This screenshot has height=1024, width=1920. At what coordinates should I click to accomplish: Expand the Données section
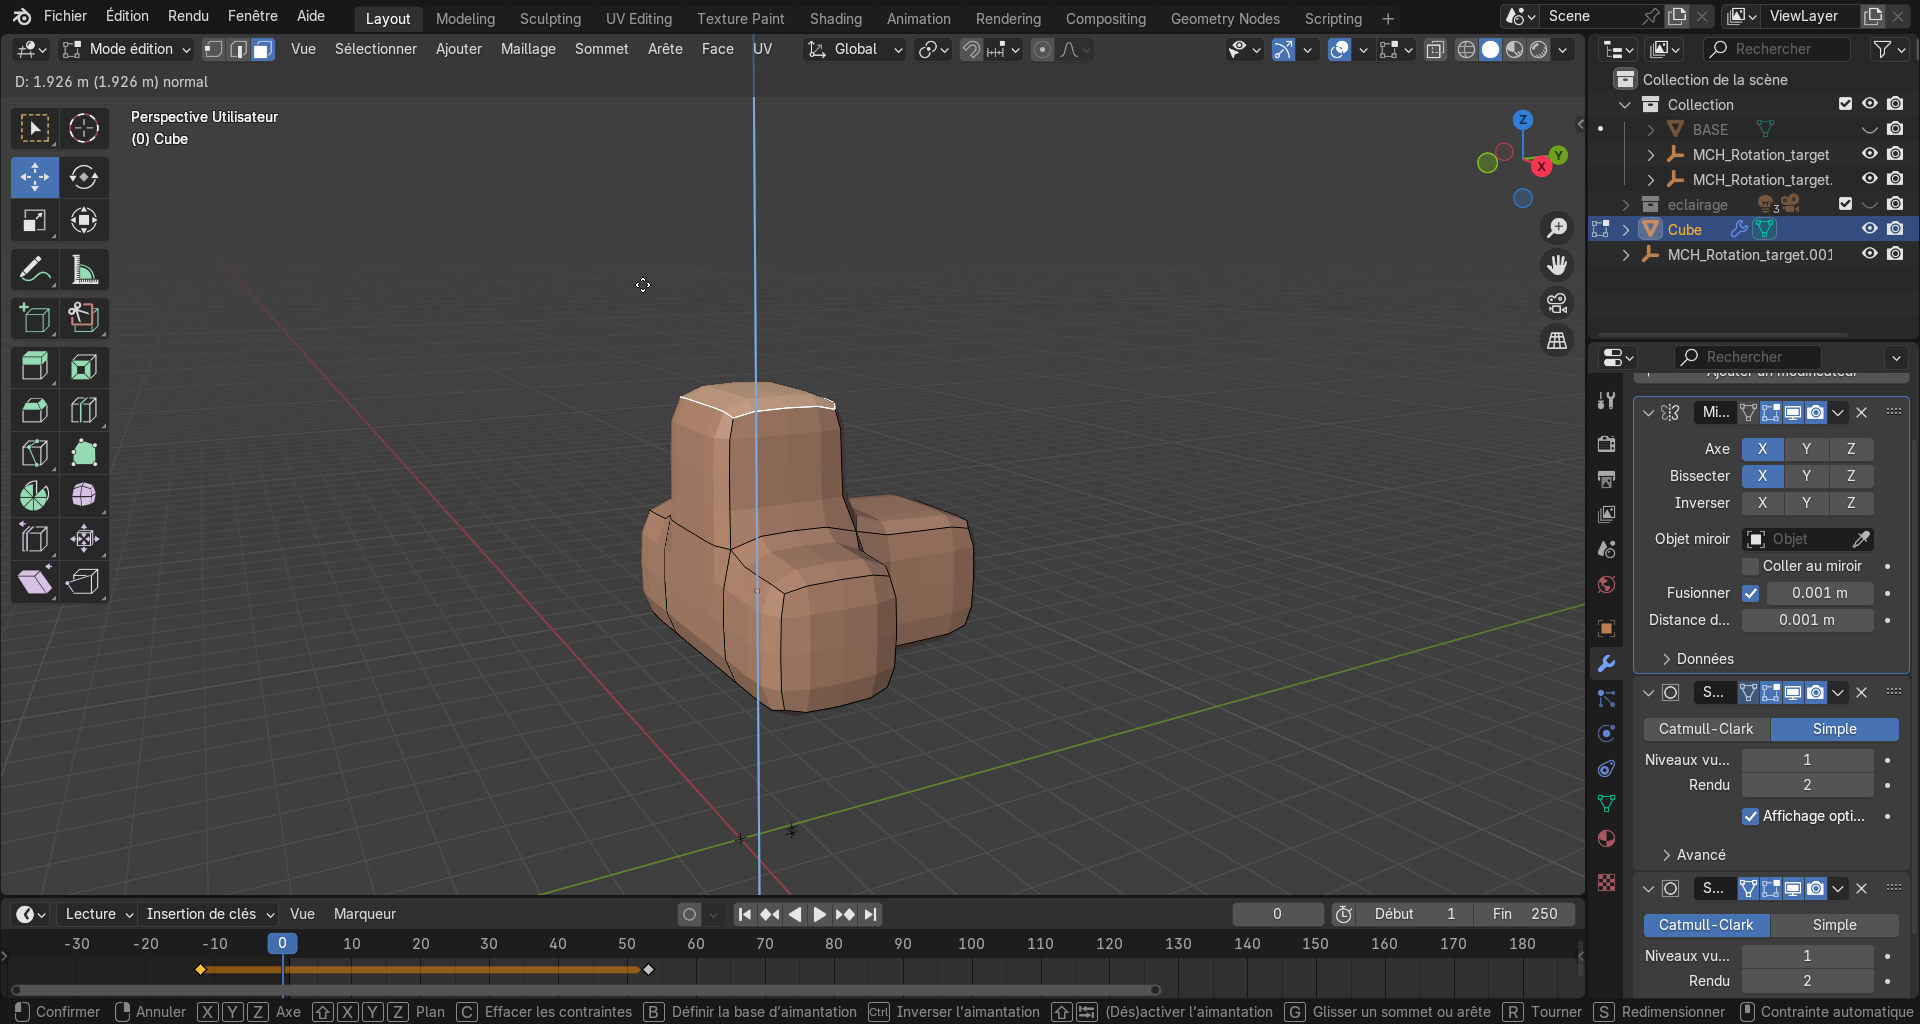coord(1705,659)
